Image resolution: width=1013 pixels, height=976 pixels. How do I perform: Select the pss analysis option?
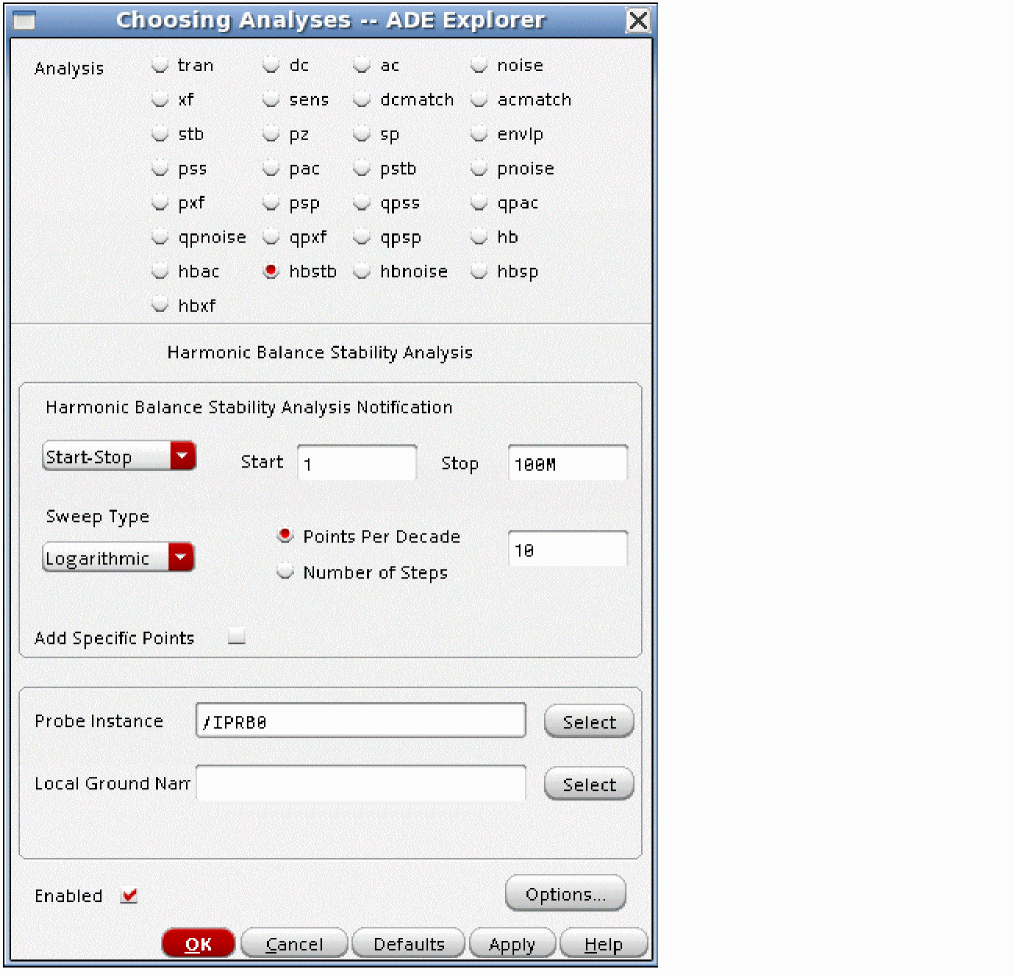point(160,169)
